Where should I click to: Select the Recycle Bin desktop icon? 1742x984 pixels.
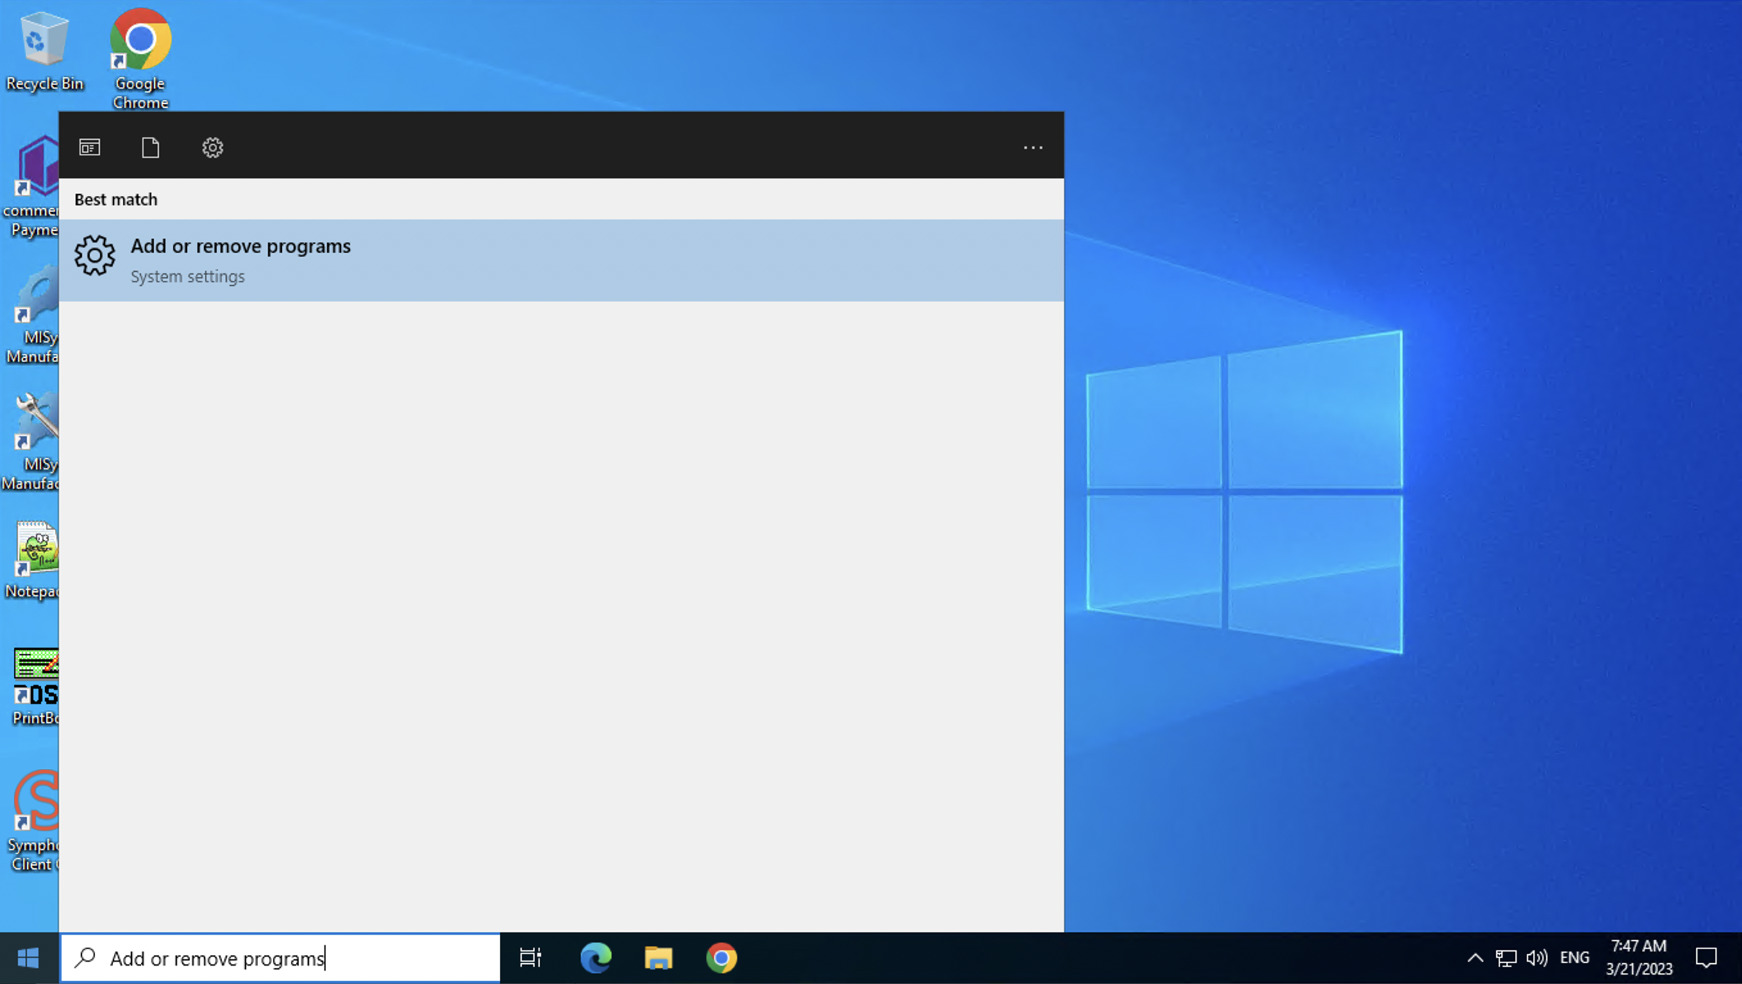point(44,50)
